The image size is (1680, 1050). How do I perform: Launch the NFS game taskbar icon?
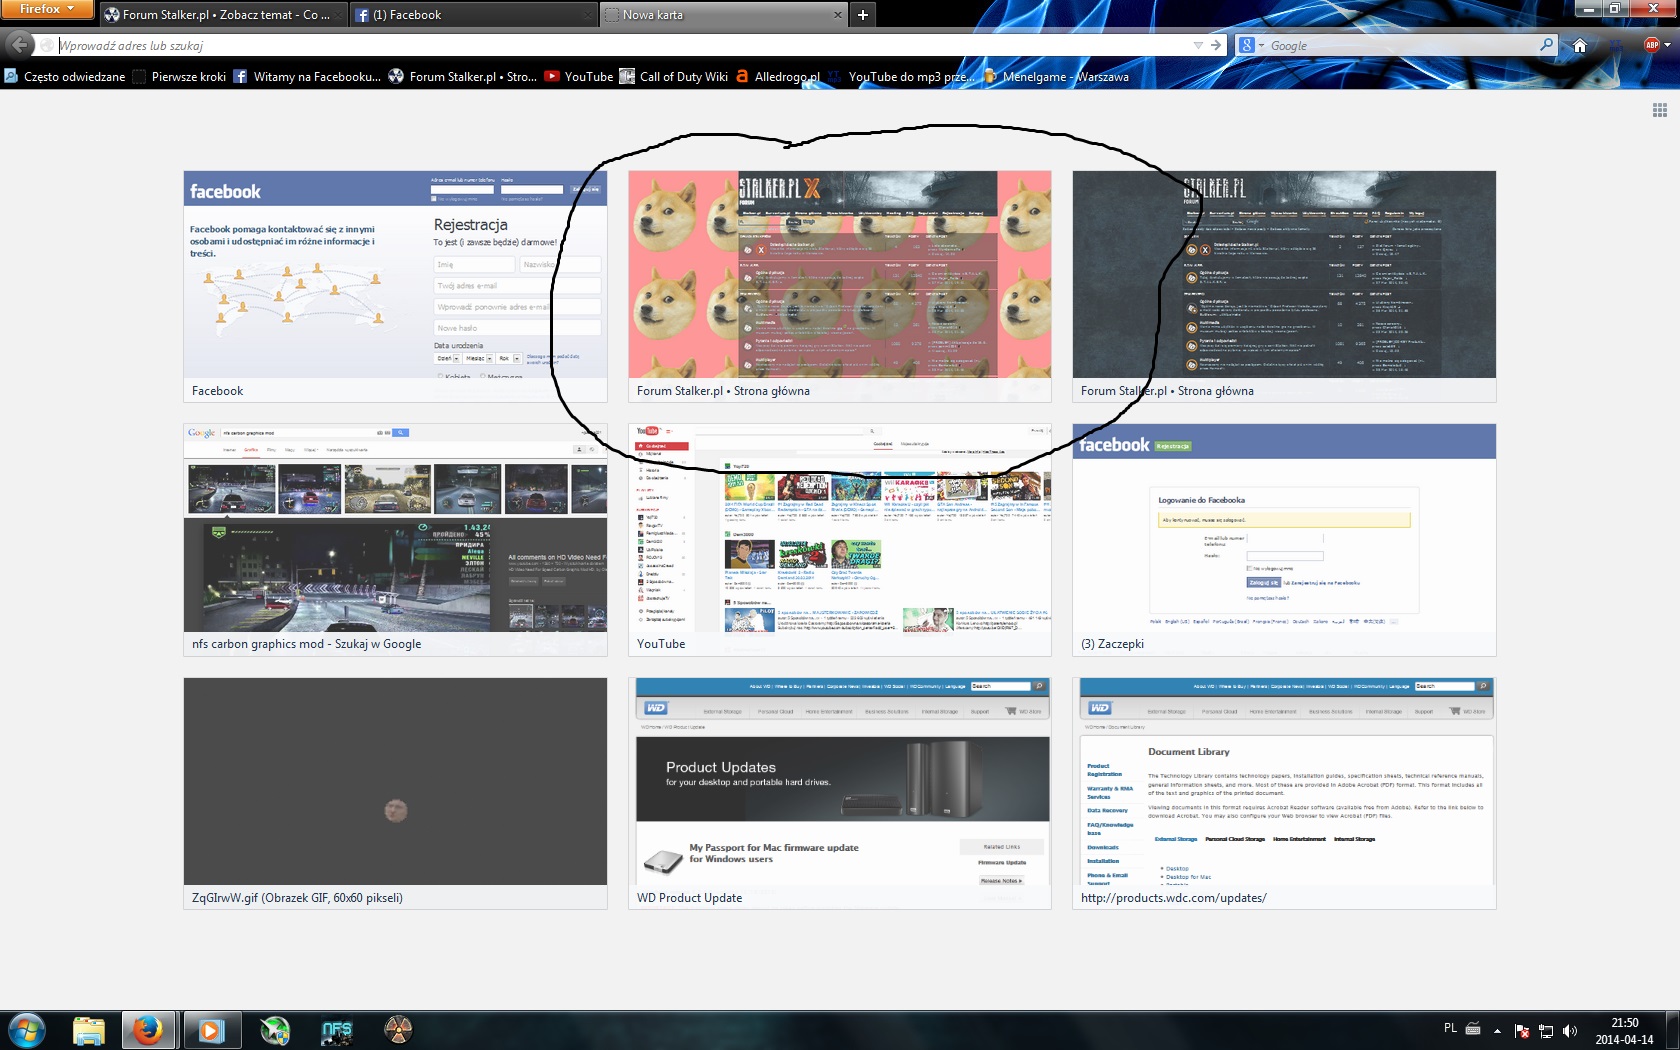[336, 1030]
